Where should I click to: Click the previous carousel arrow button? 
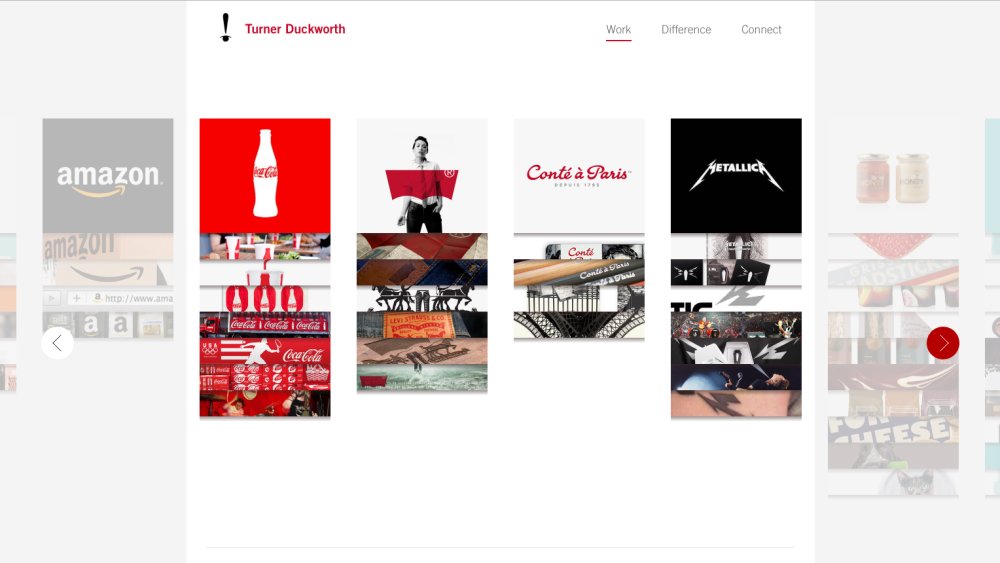point(57,343)
